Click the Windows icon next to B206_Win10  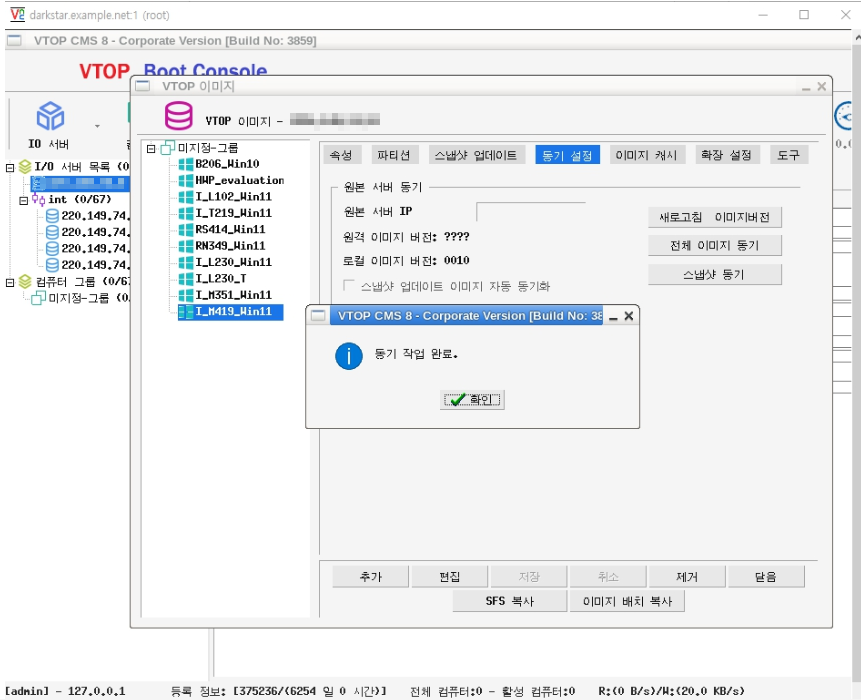tap(186, 164)
